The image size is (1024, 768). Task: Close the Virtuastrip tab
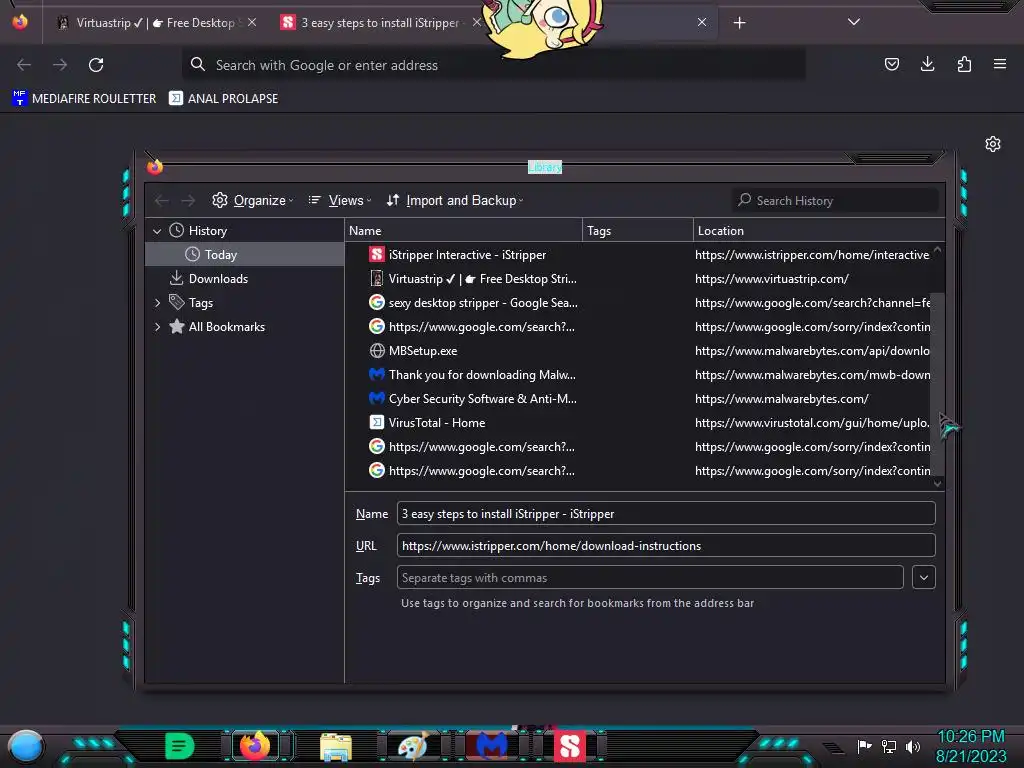tap(251, 22)
